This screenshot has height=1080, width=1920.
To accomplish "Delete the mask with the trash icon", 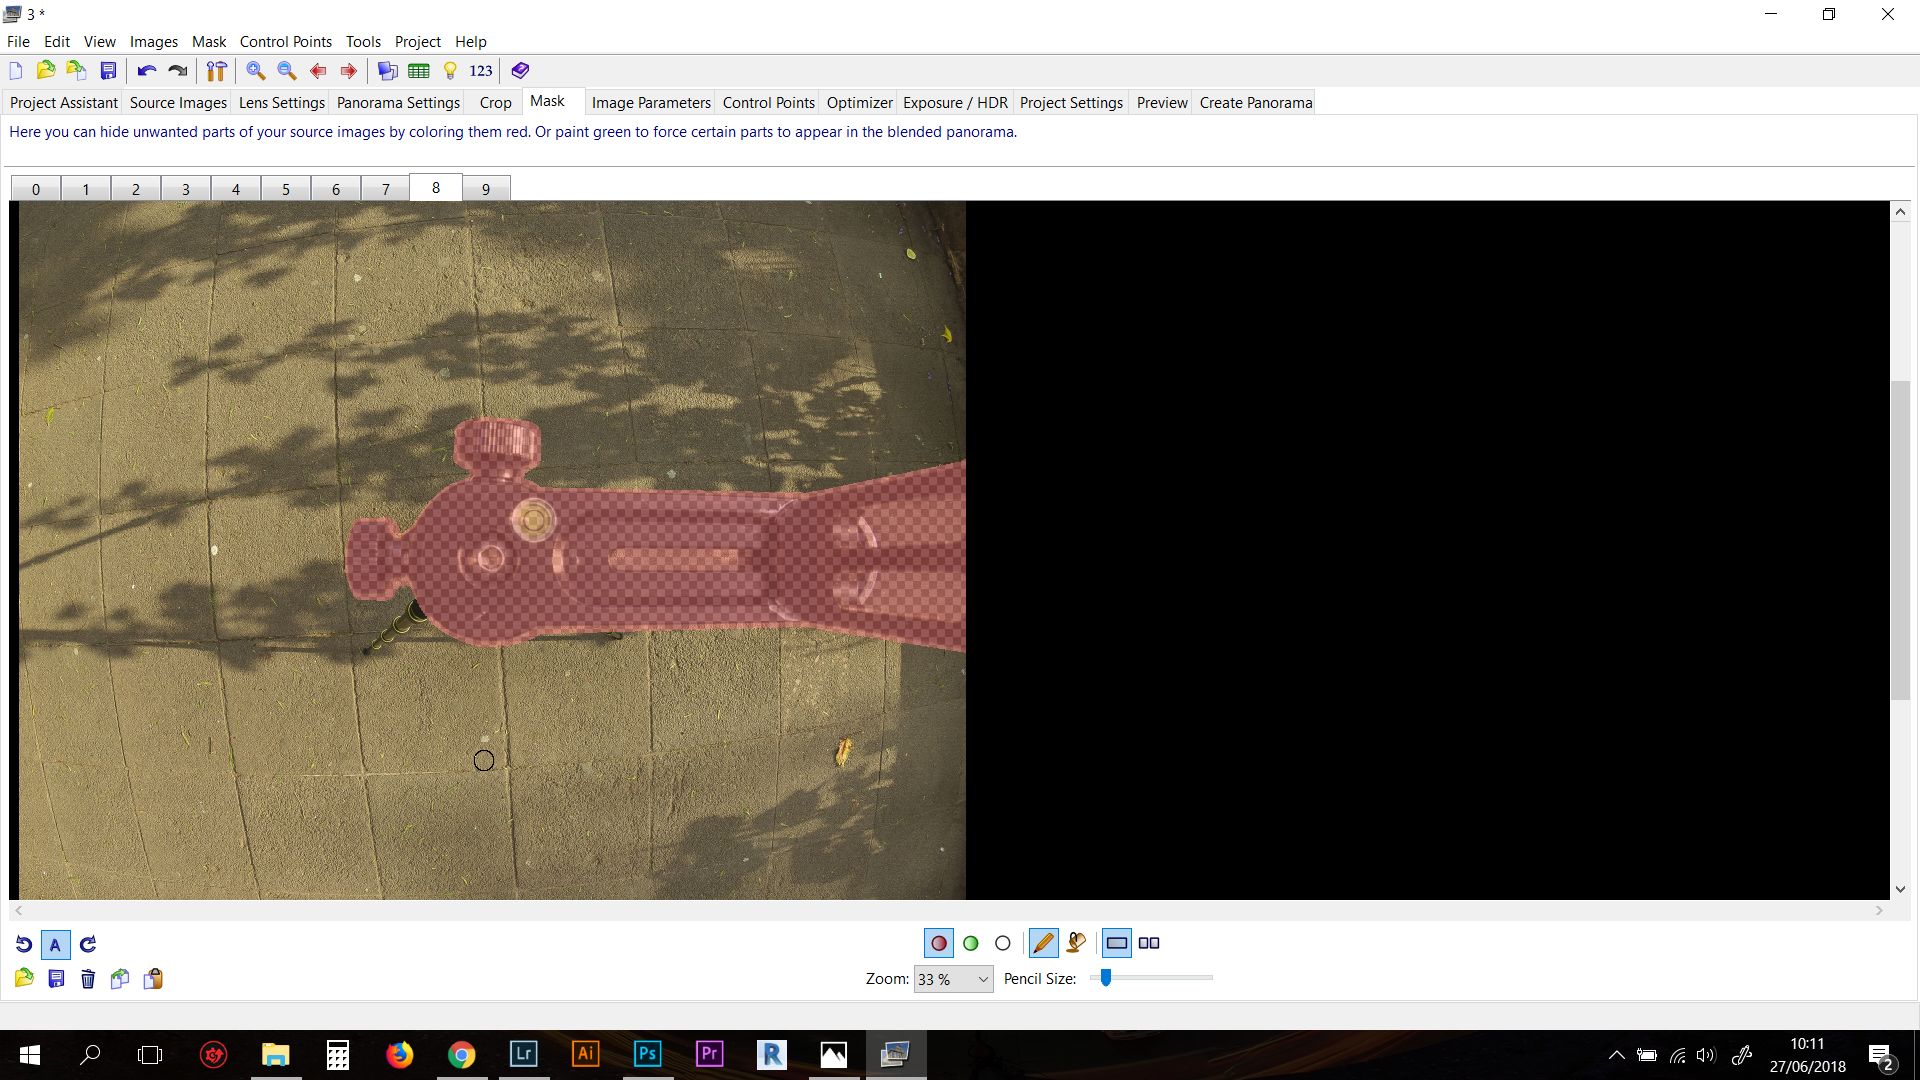I will click(x=88, y=978).
